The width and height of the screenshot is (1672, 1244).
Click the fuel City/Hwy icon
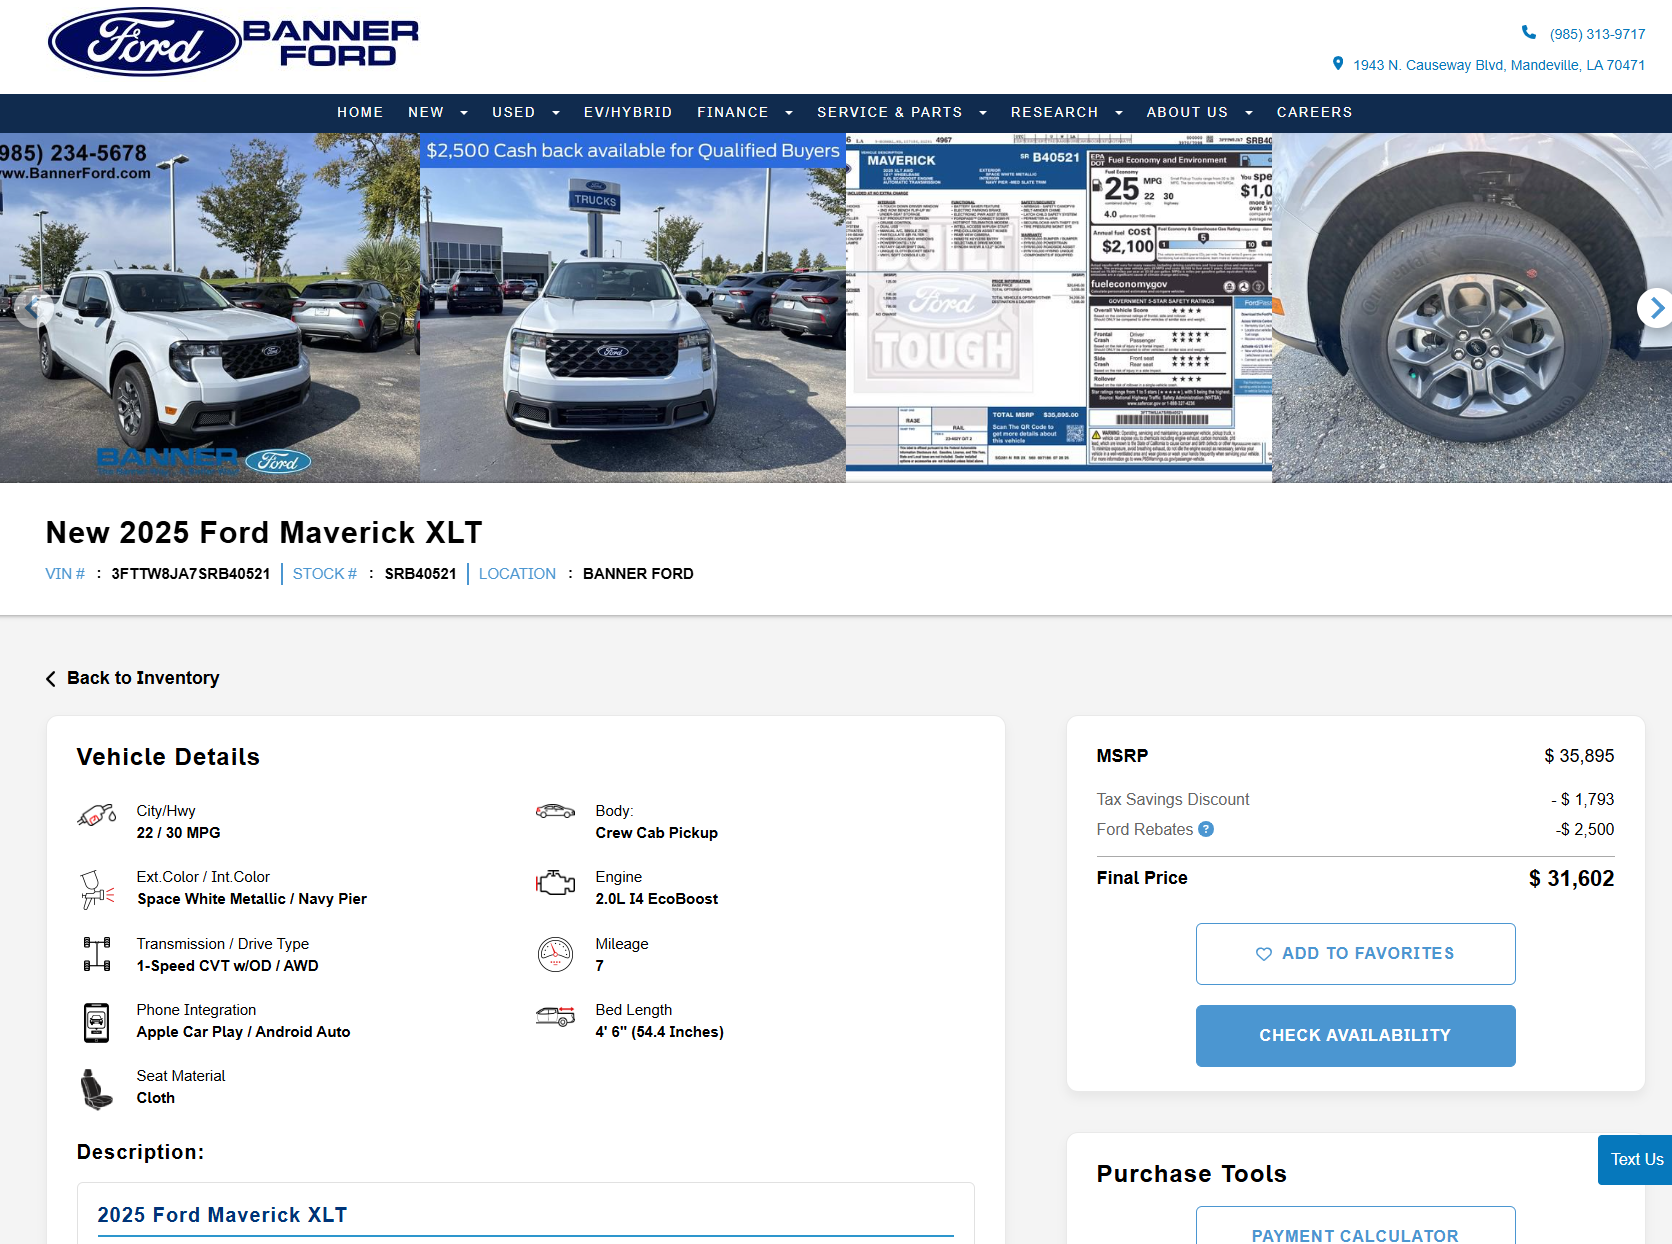pos(97,816)
